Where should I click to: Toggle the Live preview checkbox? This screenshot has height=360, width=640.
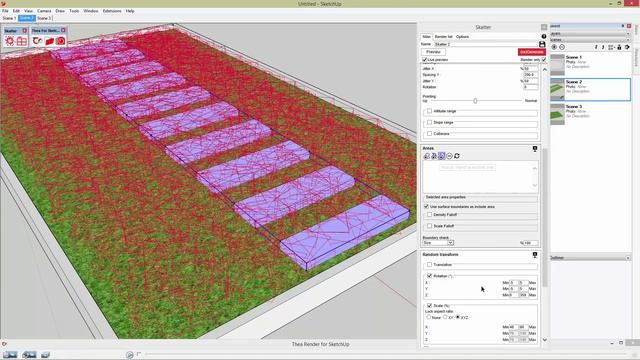[x=425, y=60]
